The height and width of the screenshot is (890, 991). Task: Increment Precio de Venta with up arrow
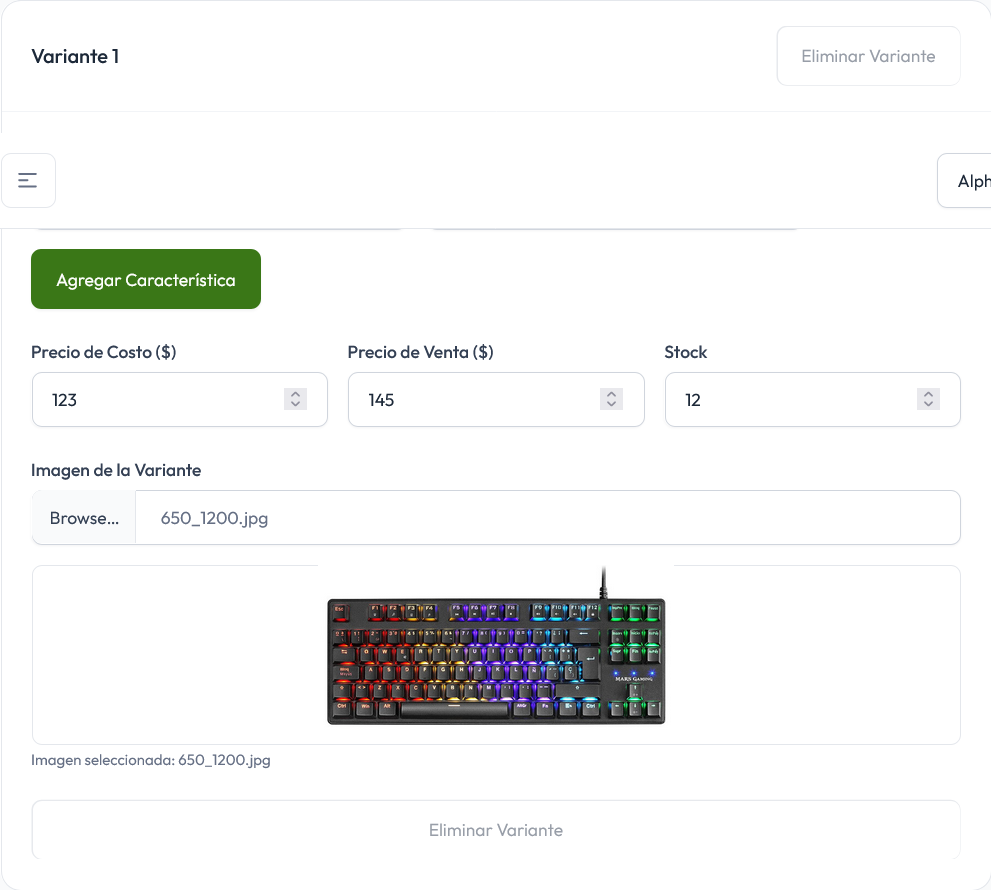tap(611, 395)
